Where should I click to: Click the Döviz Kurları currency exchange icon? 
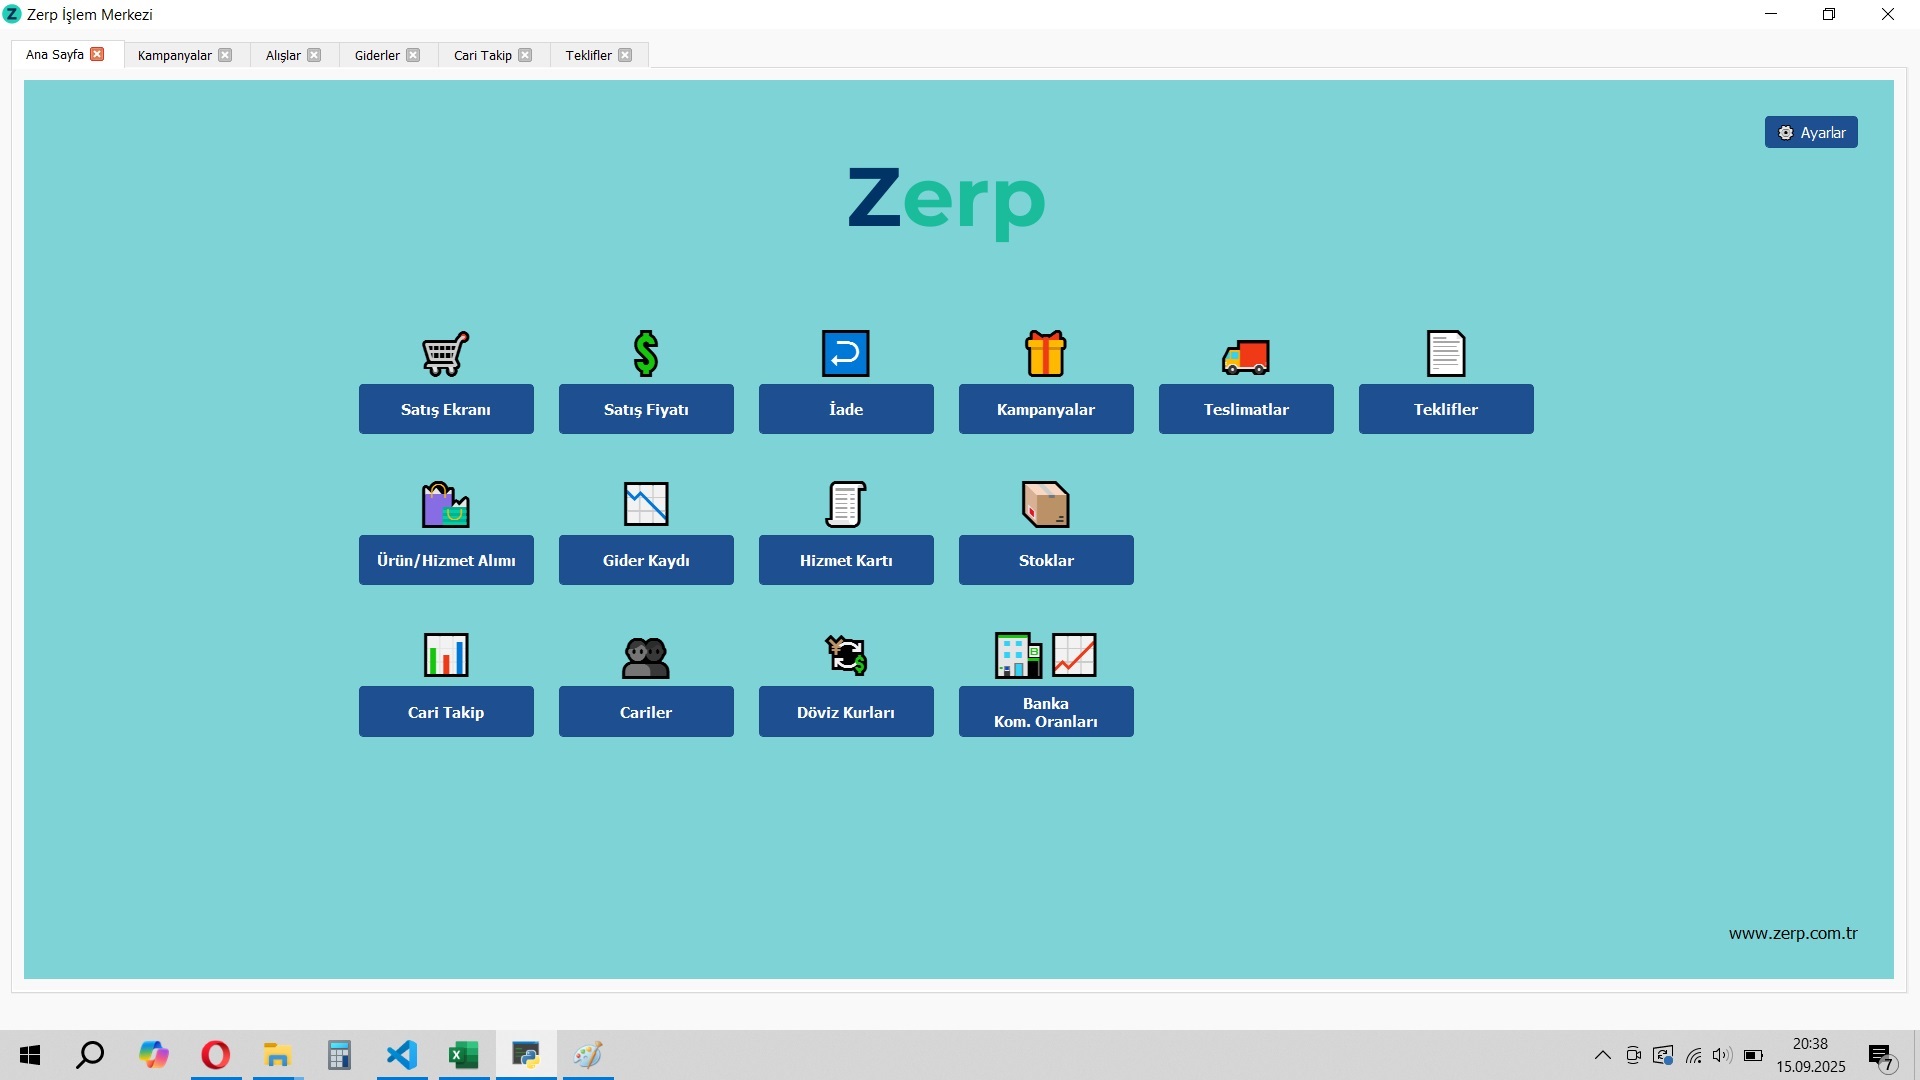click(845, 655)
